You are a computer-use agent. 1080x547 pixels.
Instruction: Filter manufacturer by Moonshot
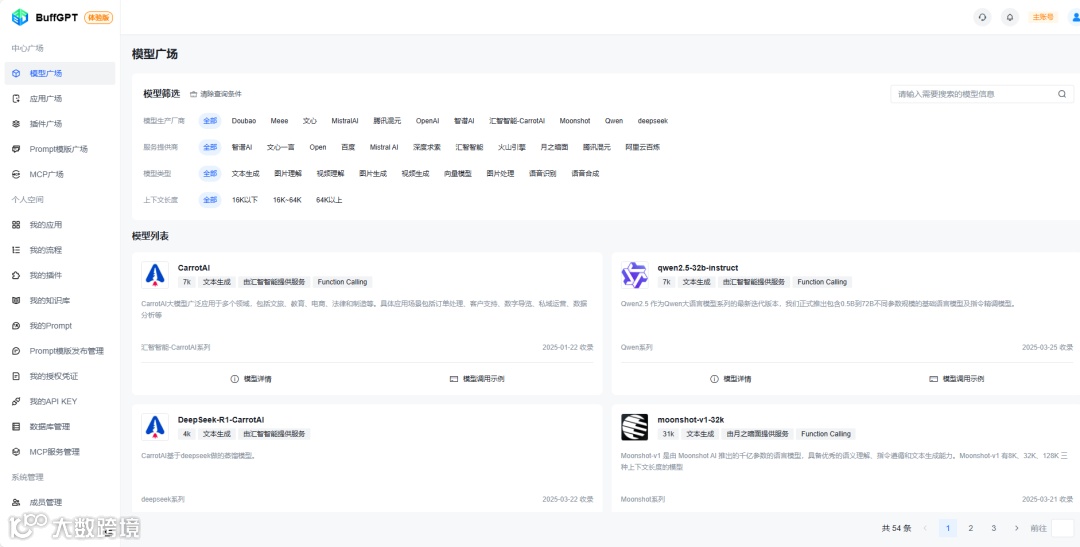pyautogui.click(x=574, y=121)
